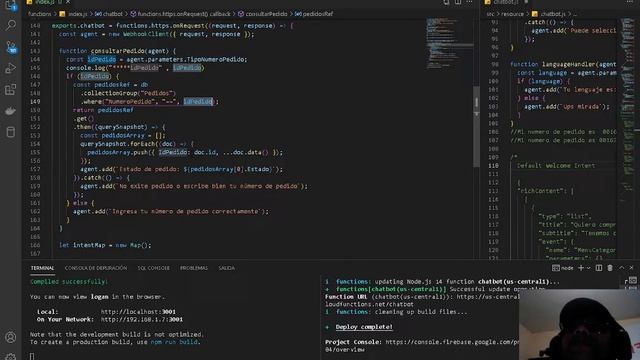The height and width of the screenshot is (360, 640).
Task: Open more actions menu of left editor group
Action: click(469, 2)
